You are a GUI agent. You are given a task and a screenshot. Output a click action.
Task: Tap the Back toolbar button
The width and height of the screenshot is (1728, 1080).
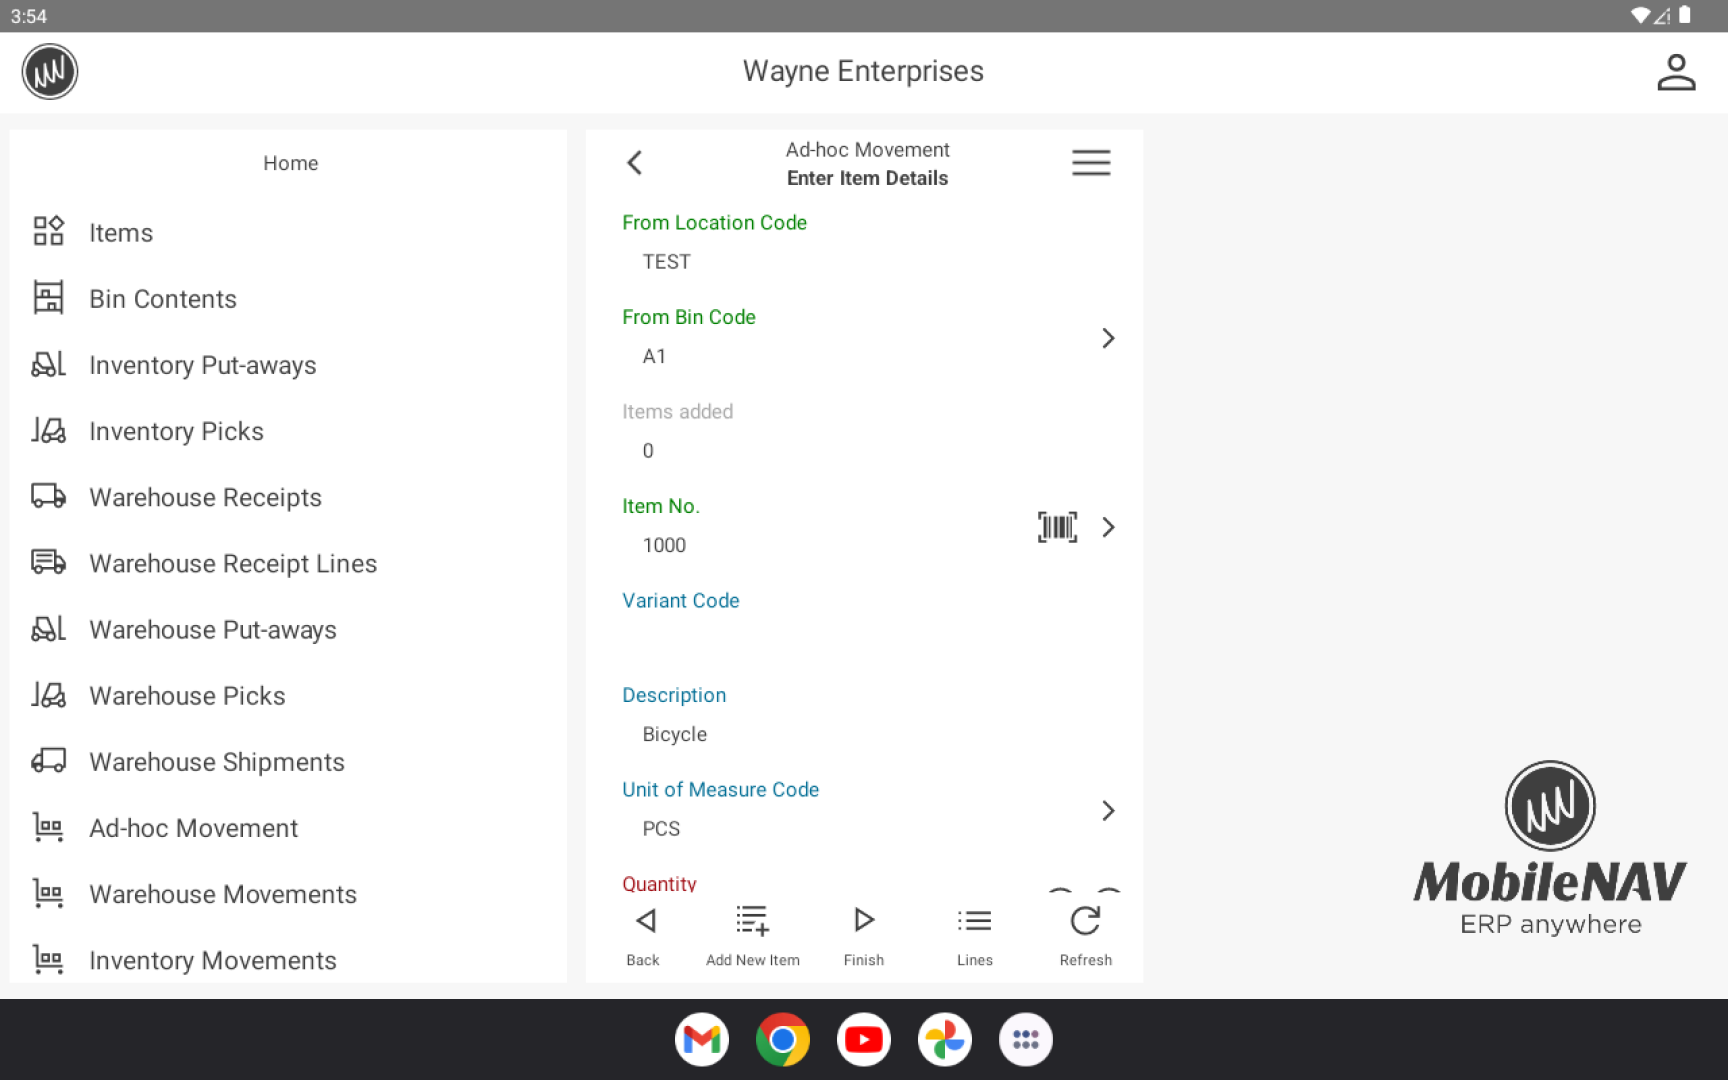[x=643, y=936]
